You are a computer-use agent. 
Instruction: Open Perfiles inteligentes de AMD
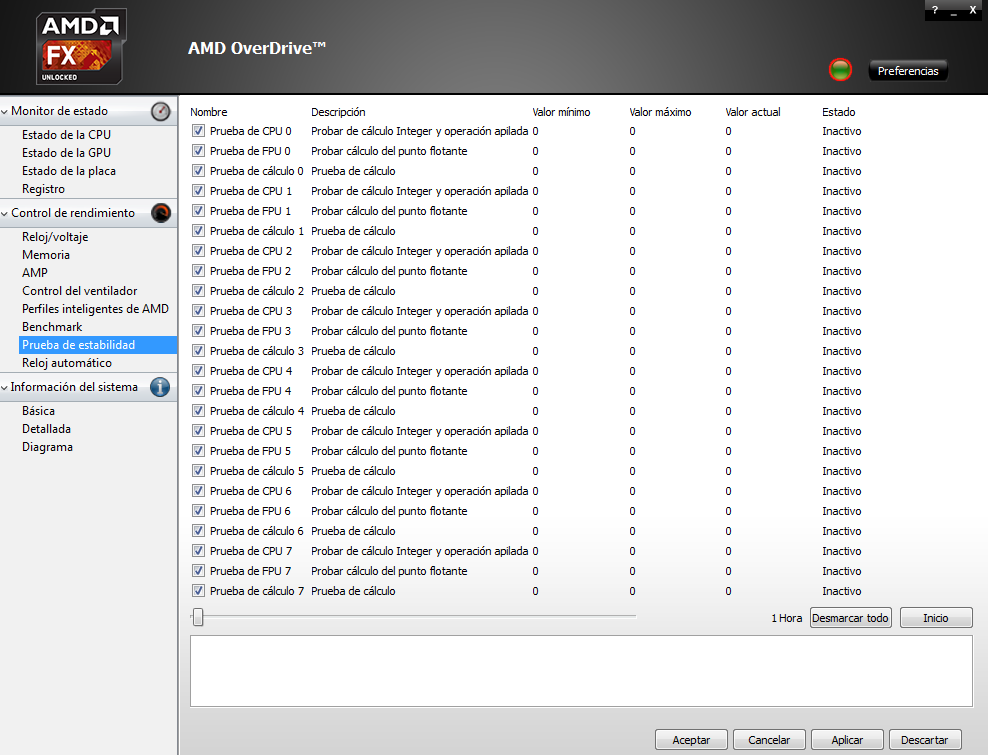(x=95, y=309)
